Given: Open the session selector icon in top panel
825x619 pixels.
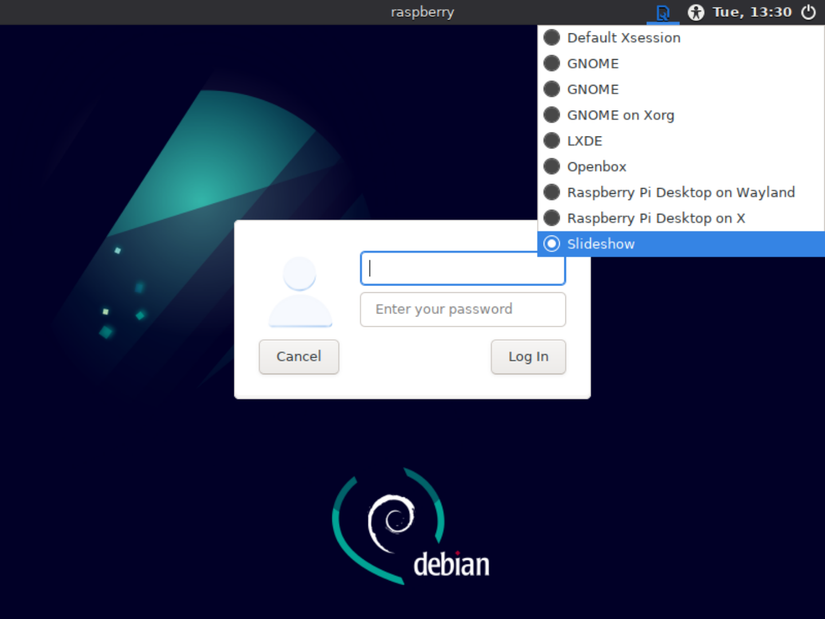Looking at the screenshot, I should [x=662, y=13].
